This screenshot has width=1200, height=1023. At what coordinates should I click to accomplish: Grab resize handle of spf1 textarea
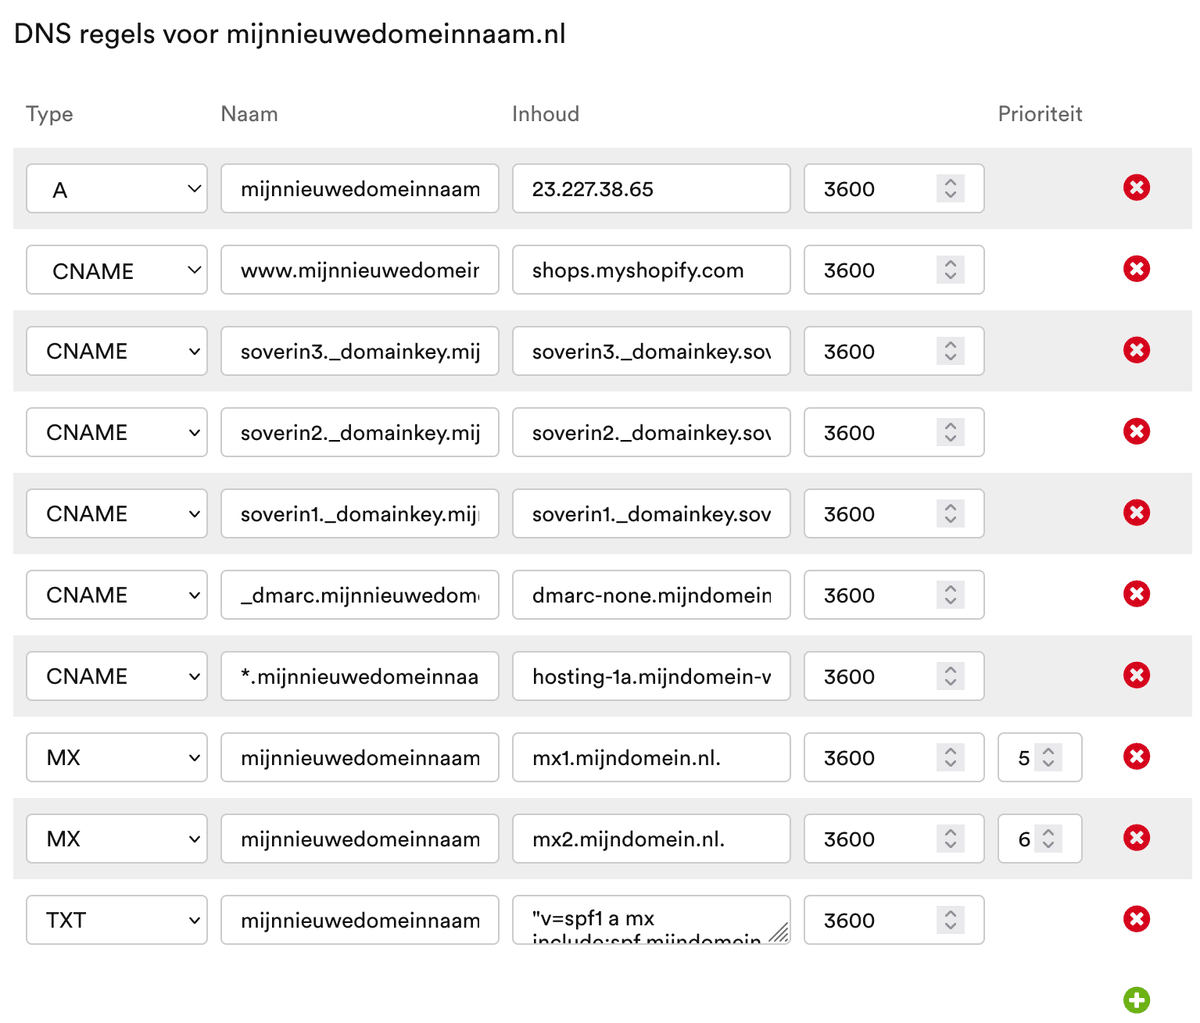coord(779,933)
